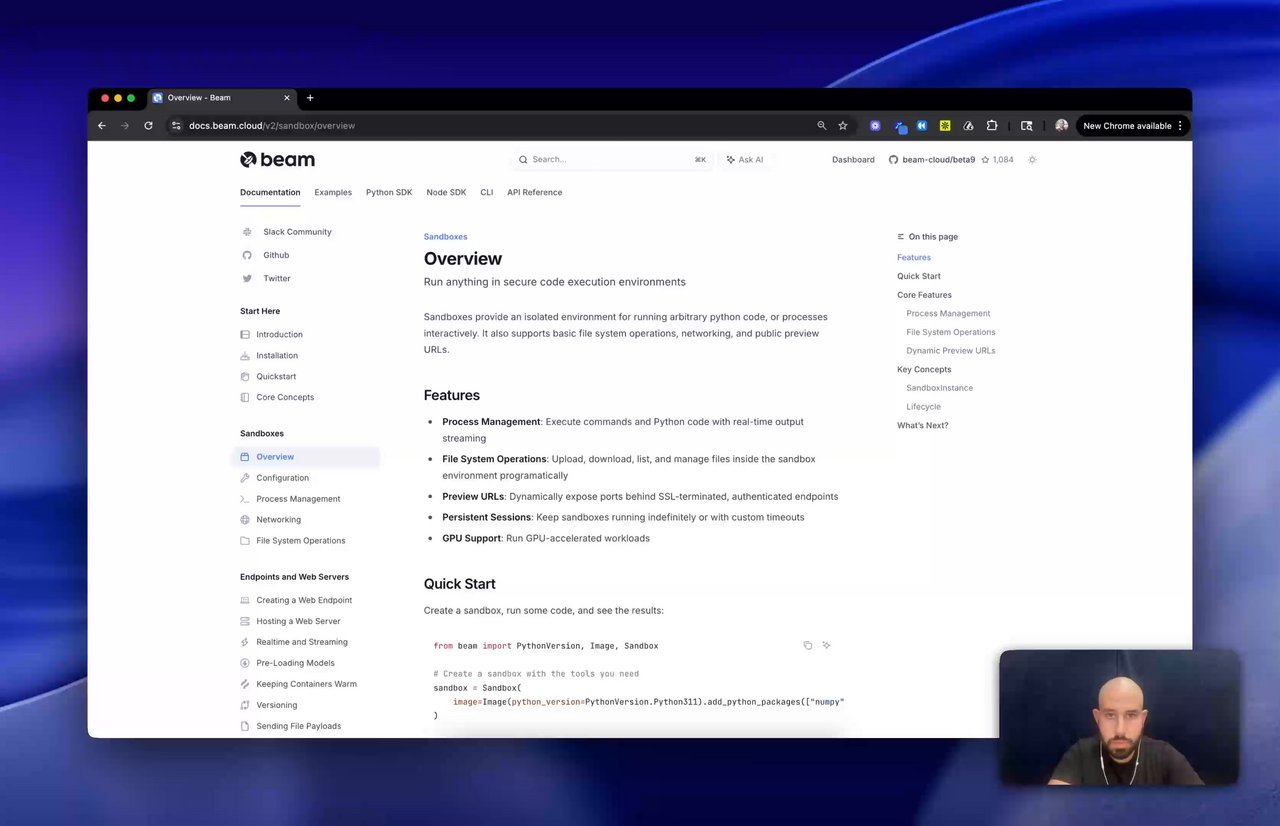Screen dimensions: 1280x826
Task: Open a new browser tab with plus
Action: [x=310, y=98]
